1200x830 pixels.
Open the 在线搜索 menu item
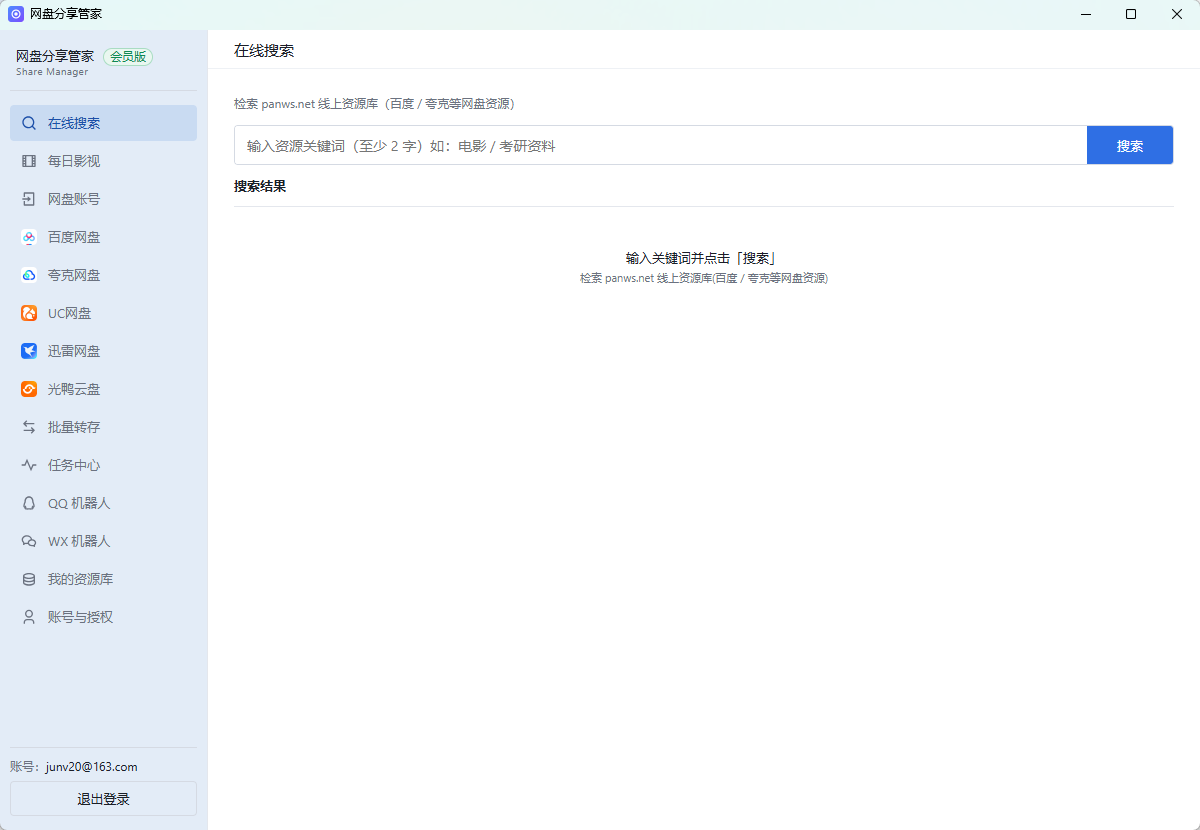pyautogui.click(x=104, y=123)
